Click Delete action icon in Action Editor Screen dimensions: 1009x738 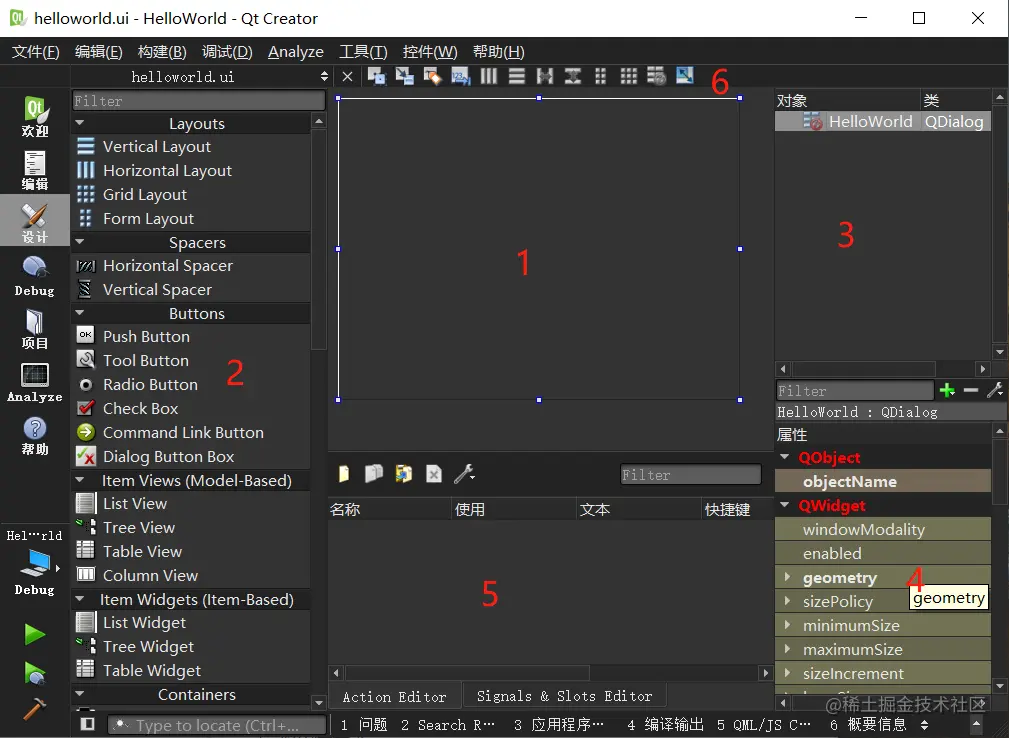pos(434,474)
